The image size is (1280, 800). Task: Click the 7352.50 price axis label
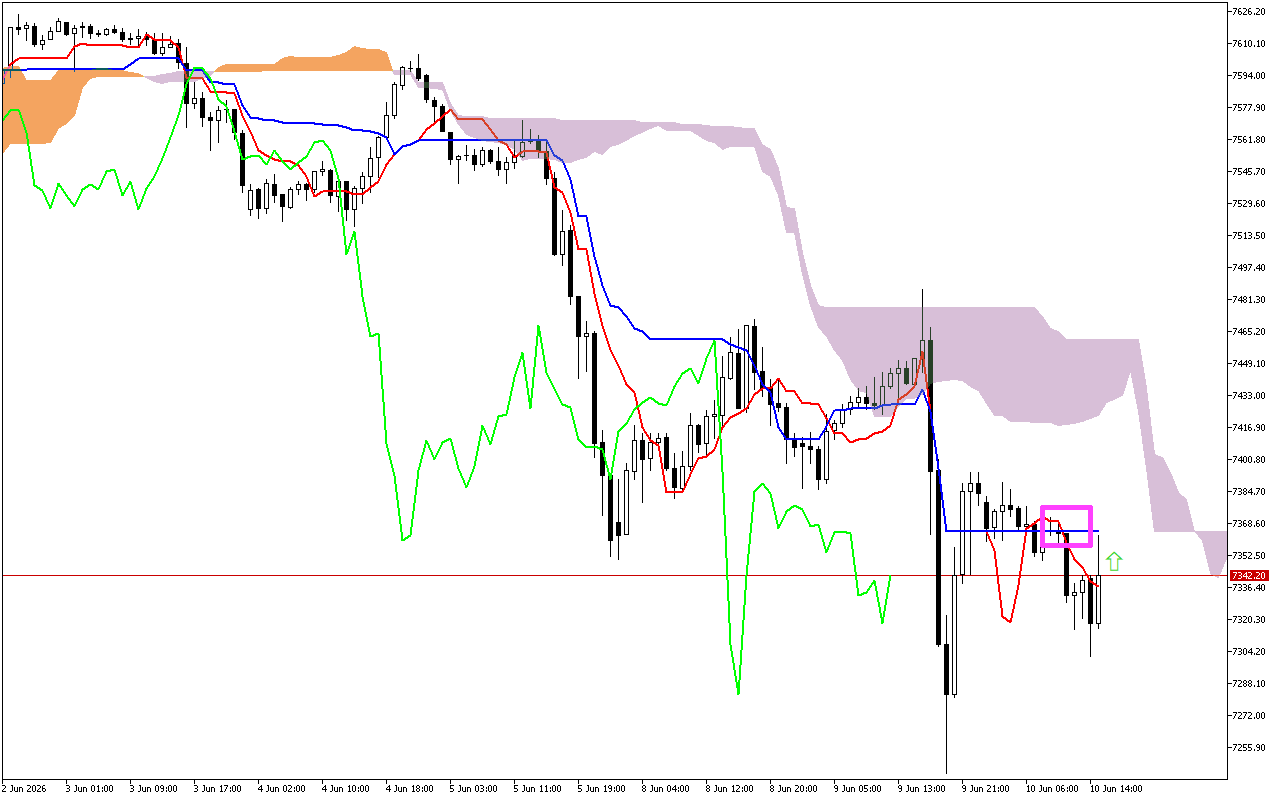pos(1250,556)
